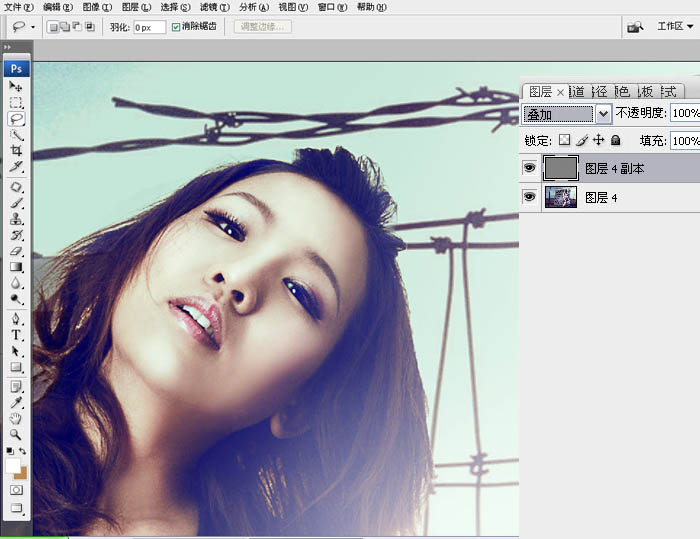Open the Lasso tool preset picker dropdown
This screenshot has width=700, height=539.
(25, 27)
